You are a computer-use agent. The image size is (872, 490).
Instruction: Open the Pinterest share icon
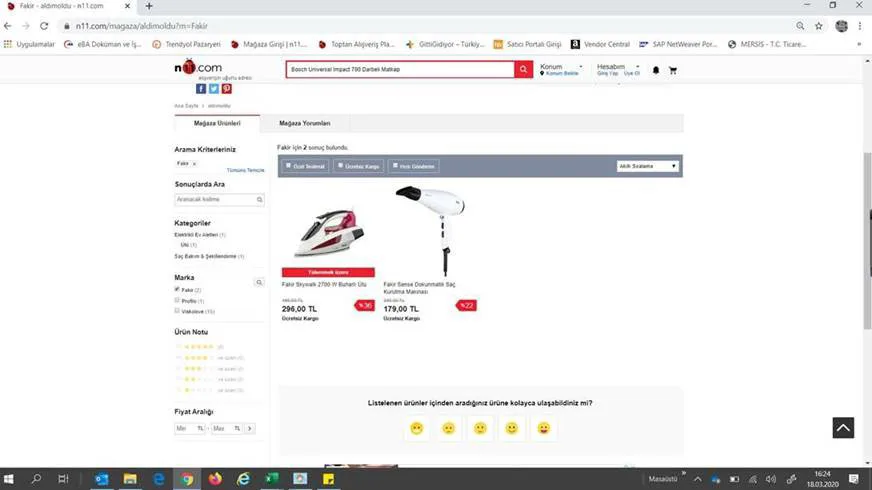tap(226, 88)
